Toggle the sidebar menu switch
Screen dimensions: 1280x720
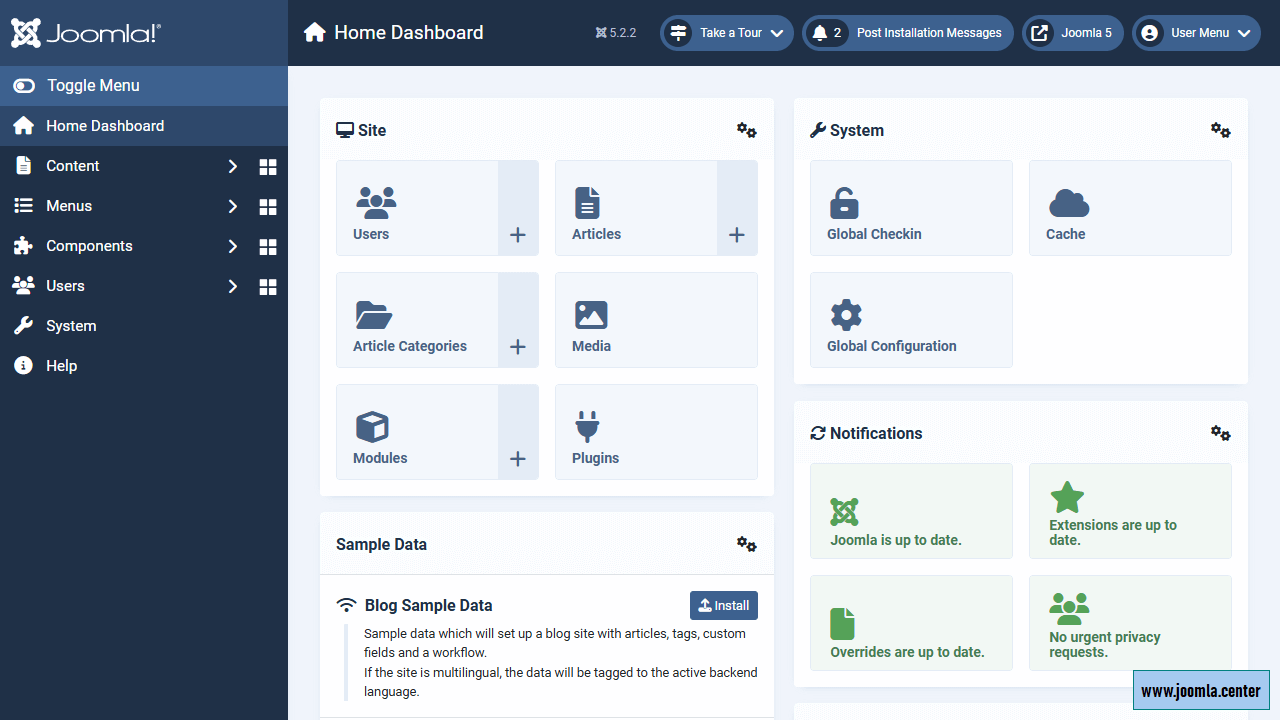coord(24,86)
